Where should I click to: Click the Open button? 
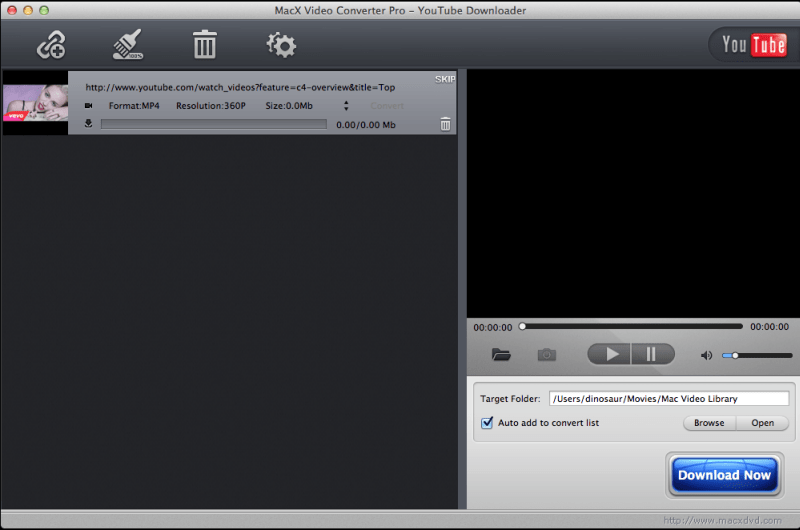[762, 422]
